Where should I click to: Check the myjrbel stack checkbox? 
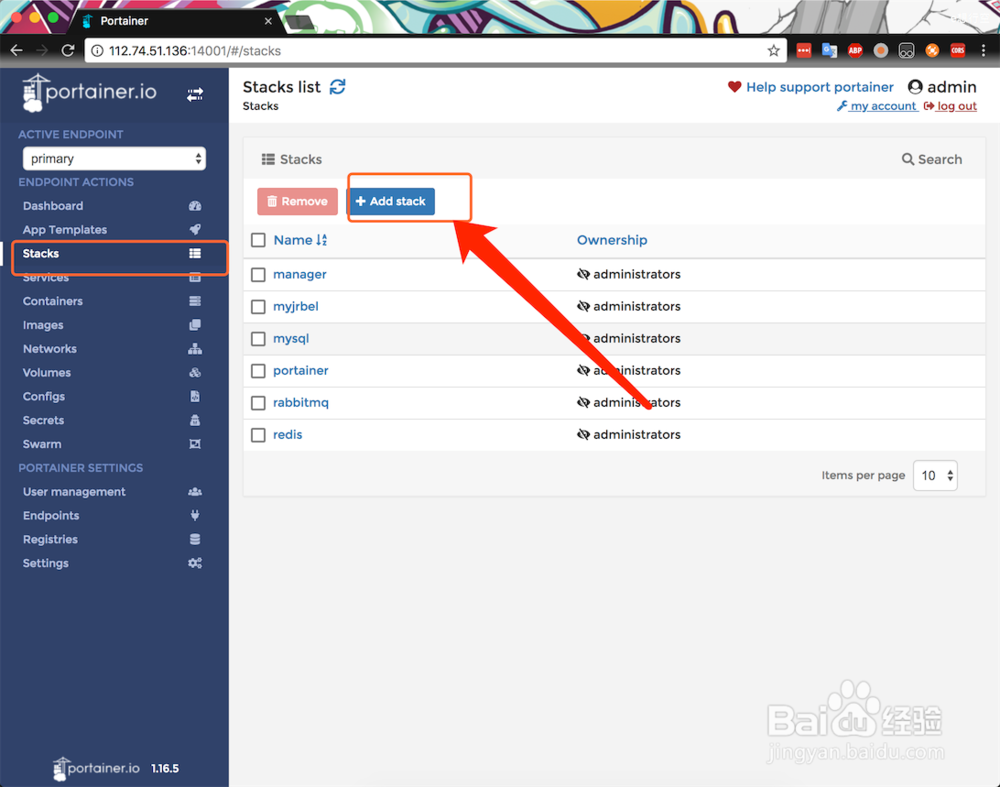tap(258, 307)
